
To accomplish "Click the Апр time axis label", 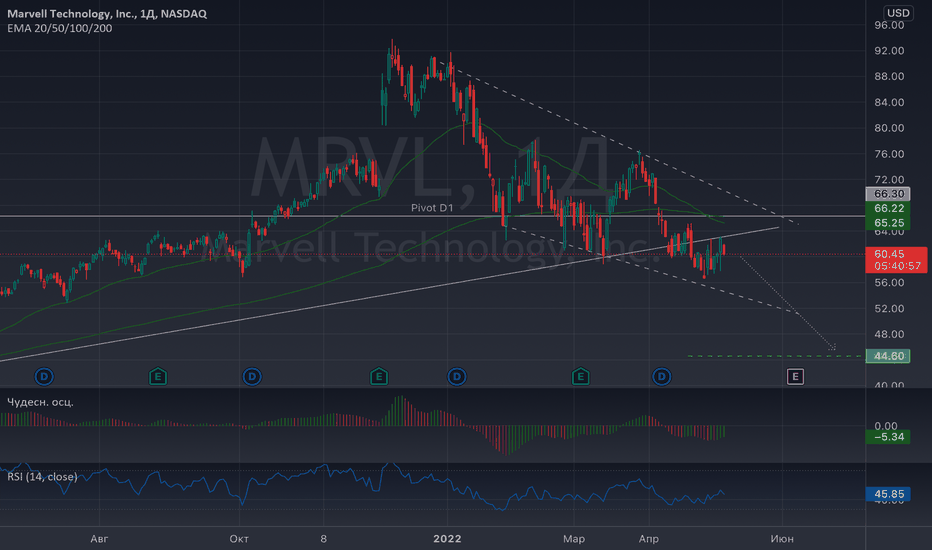I will pos(648,539).
